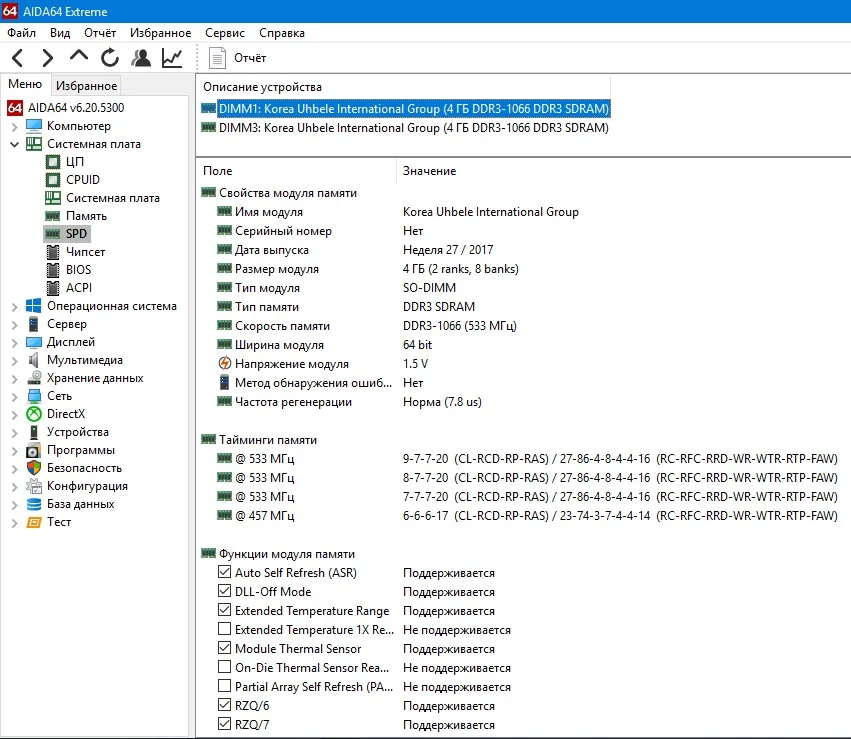Viewport: 851px width, 739px height.
Task: Open the BIOS item icon
Action: click(53, 270)
